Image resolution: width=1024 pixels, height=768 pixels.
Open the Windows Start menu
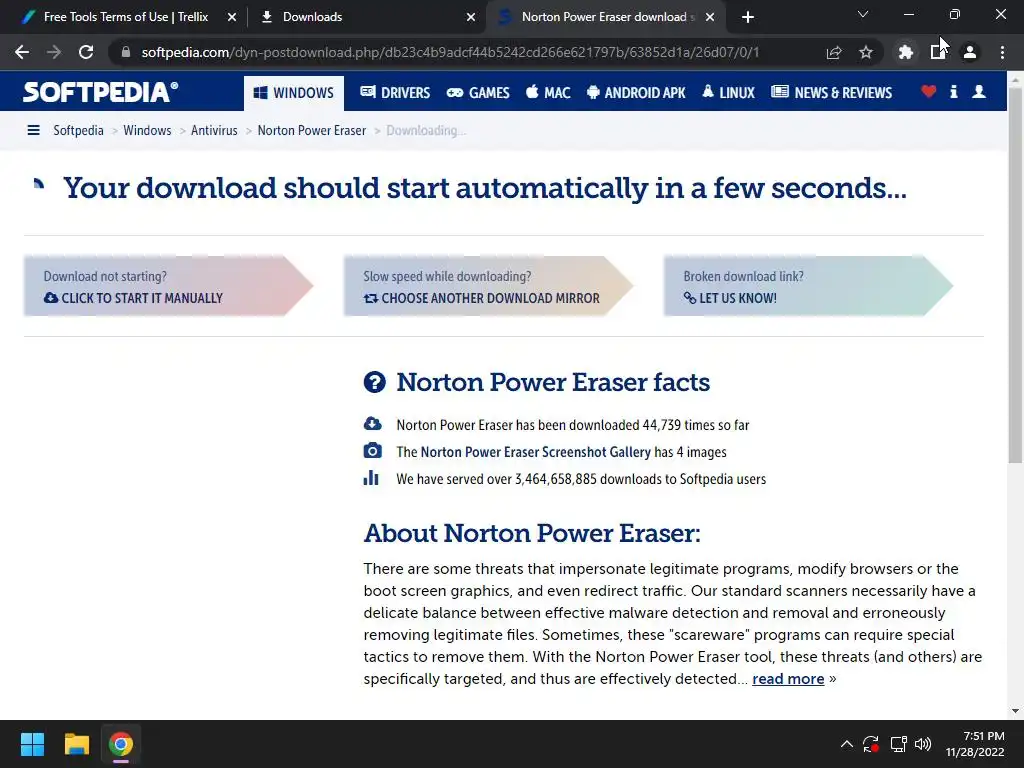32,744
